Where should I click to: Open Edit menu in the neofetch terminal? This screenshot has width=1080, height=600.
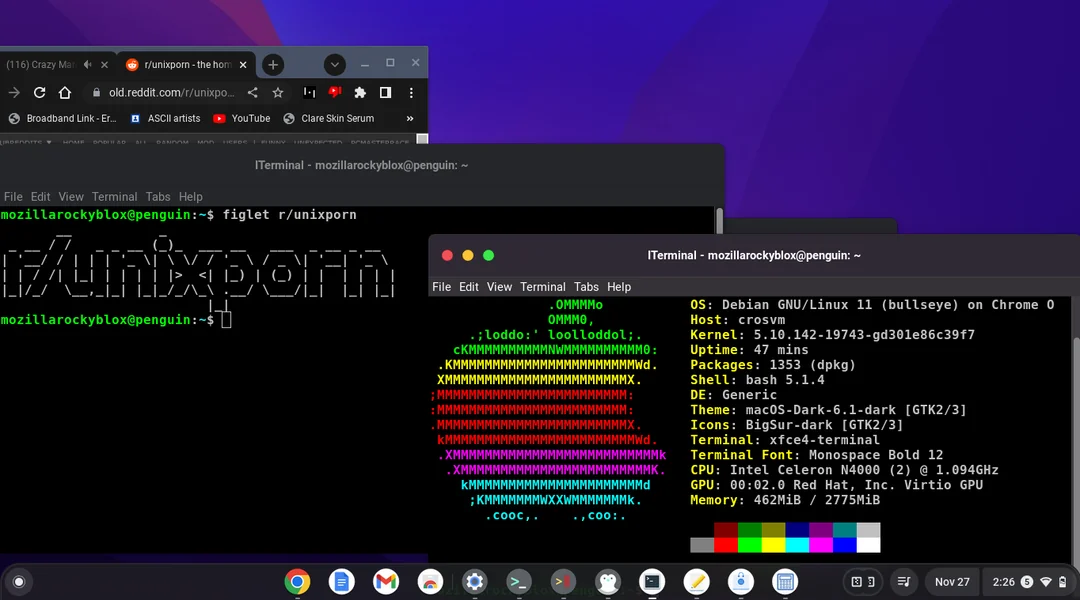(468, 287)
